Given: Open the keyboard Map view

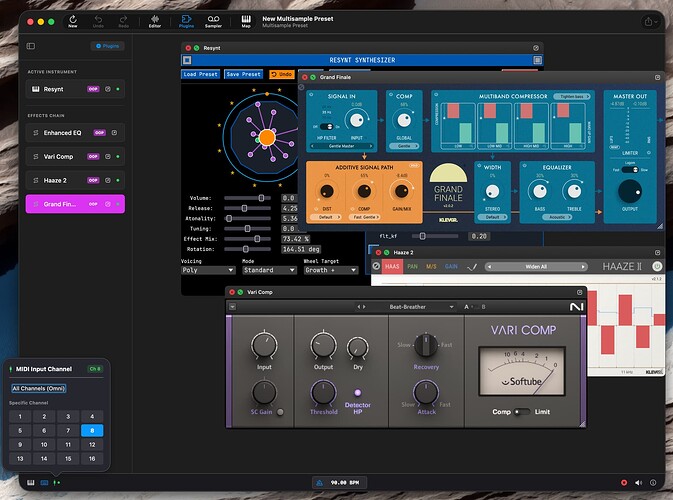Looking at the screenshot, I should click(246, 21).
